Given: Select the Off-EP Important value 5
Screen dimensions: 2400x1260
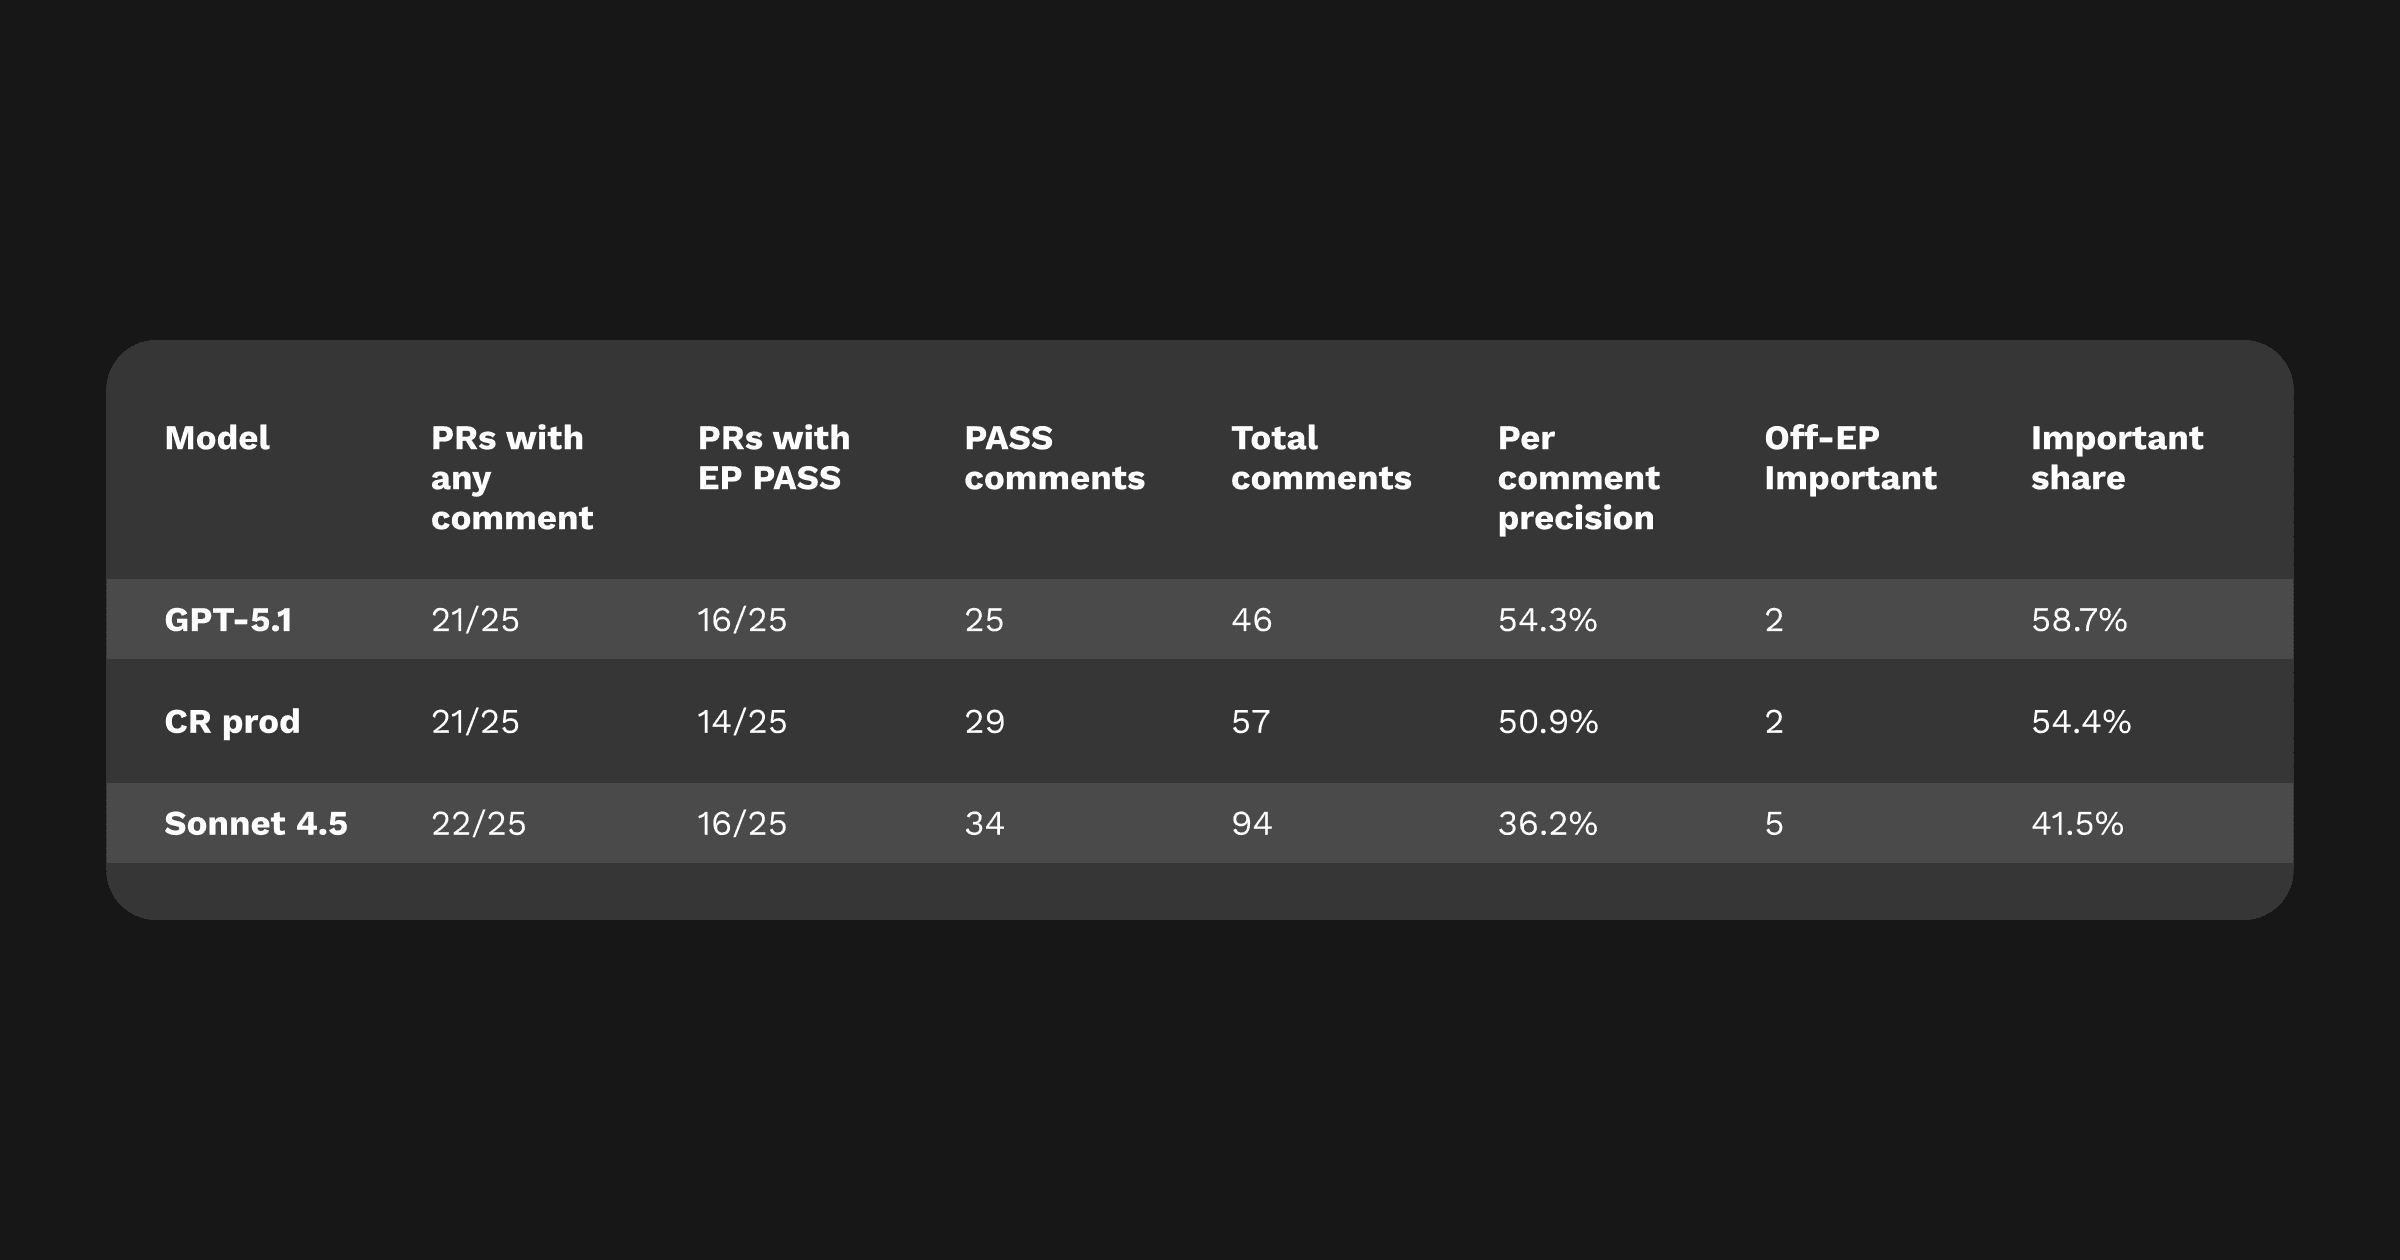Looking at the screenshot, I should pyautogui.click(x=1774, y=824).
